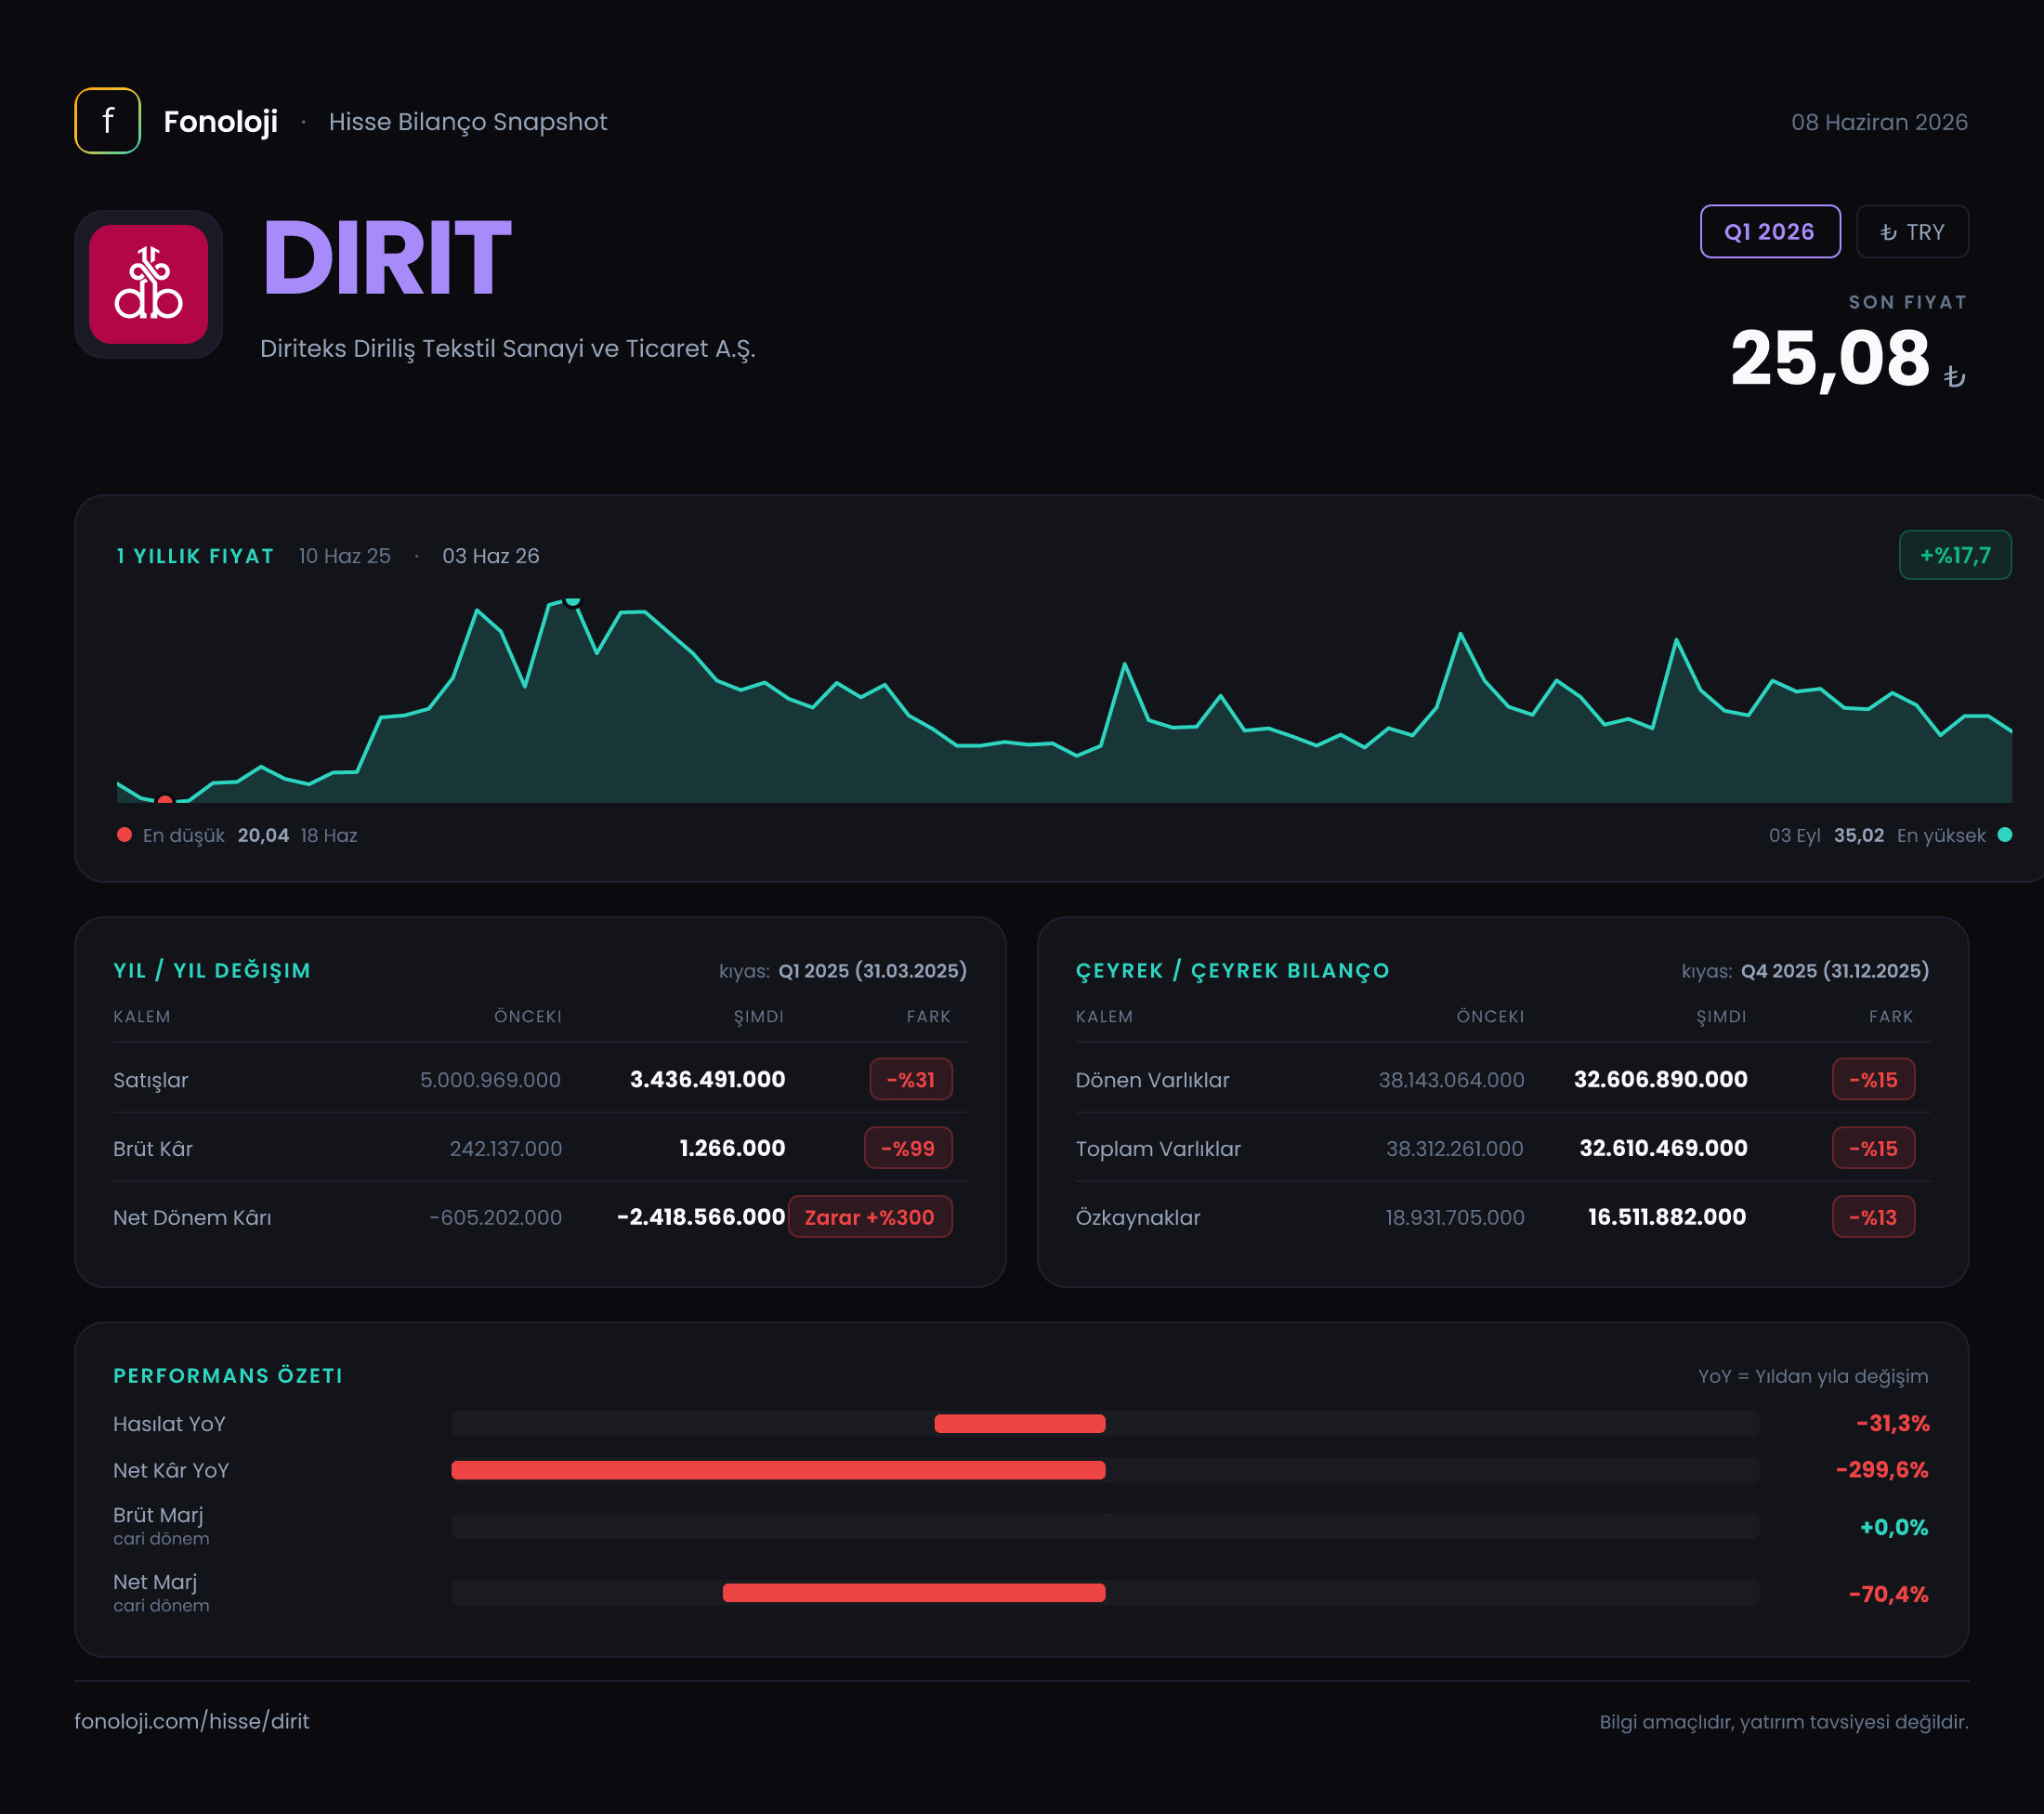Click Satışlar previous value 5.000.969.000
The width and height of the screenshot is (2044, 1814).
point(490,1080)
